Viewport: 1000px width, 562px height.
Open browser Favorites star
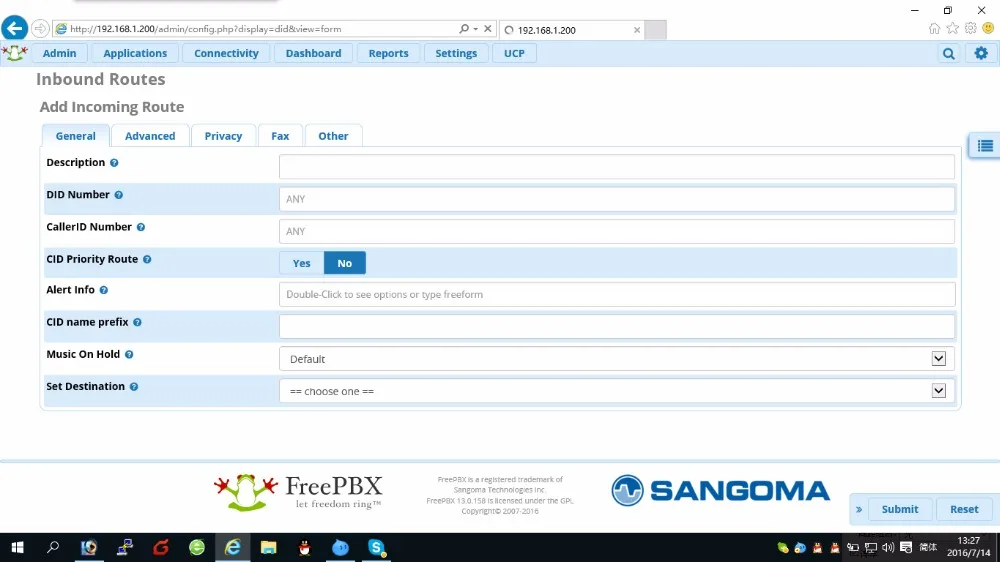(x=953, y=28)
